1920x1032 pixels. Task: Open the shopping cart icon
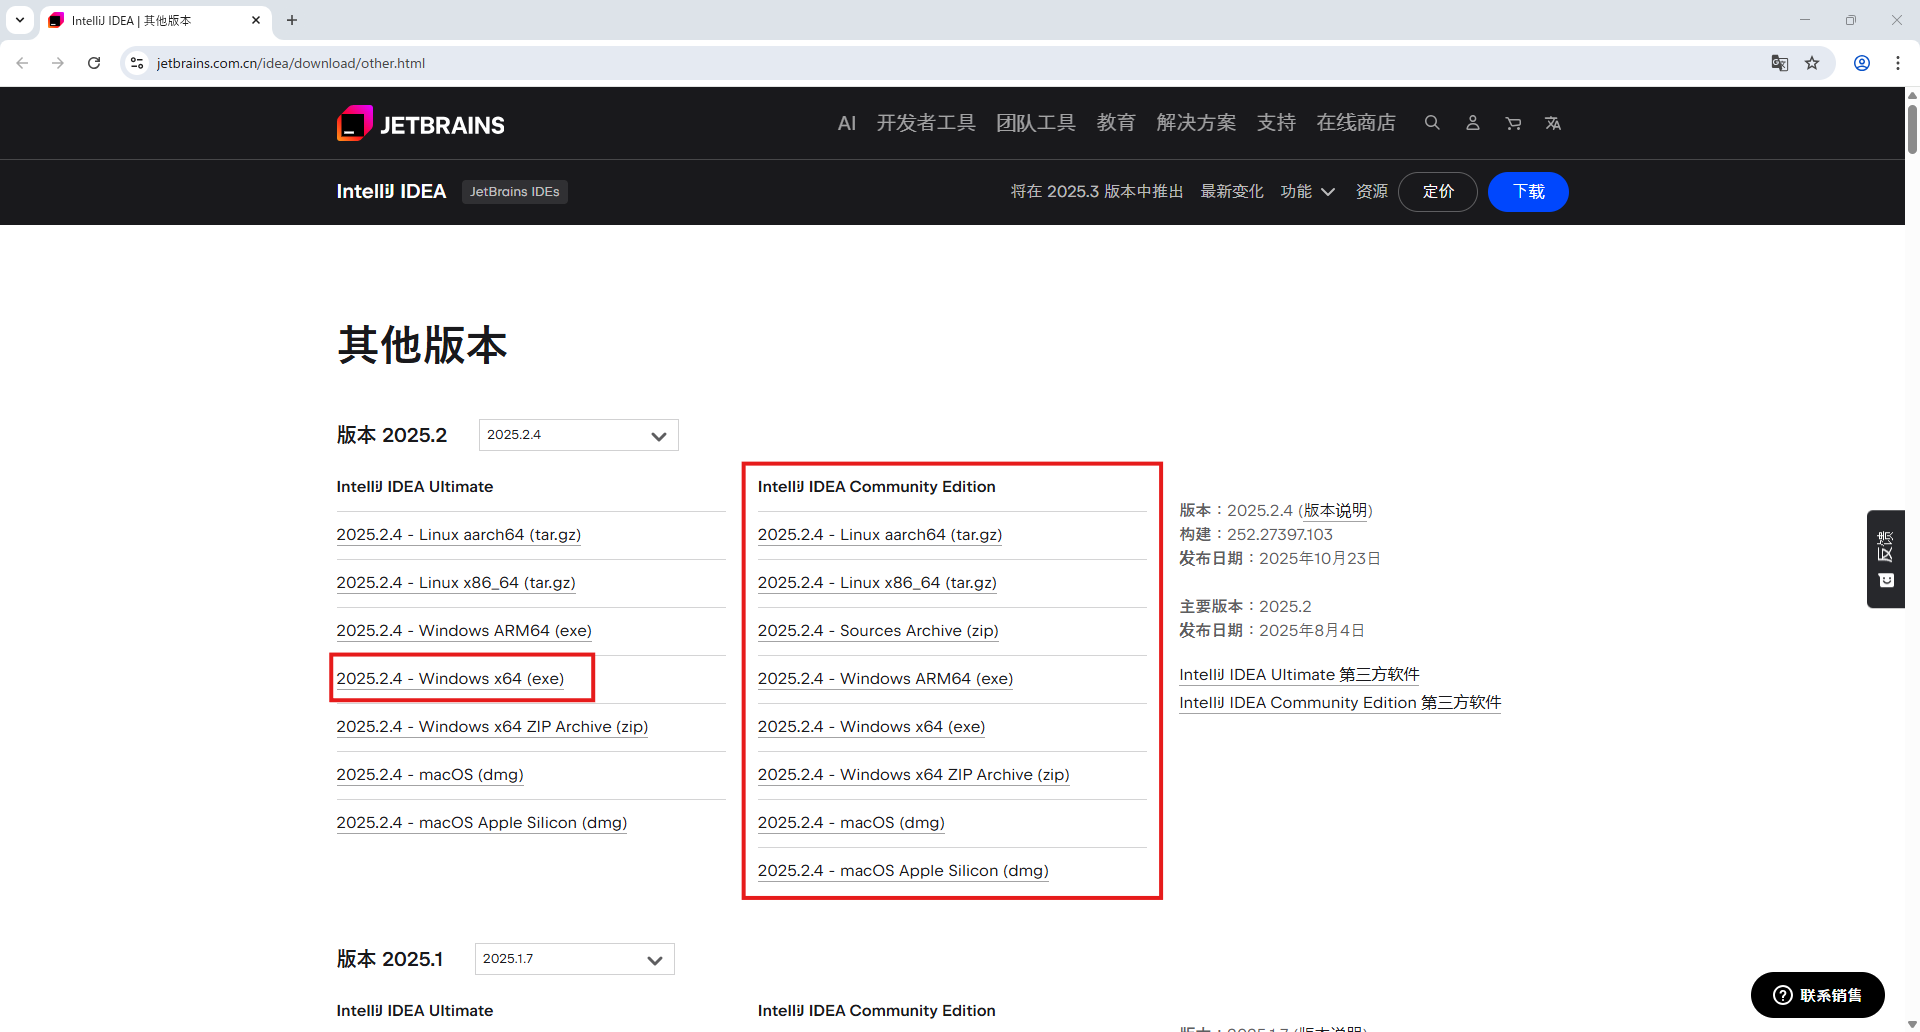click(x=1513, y=123)
